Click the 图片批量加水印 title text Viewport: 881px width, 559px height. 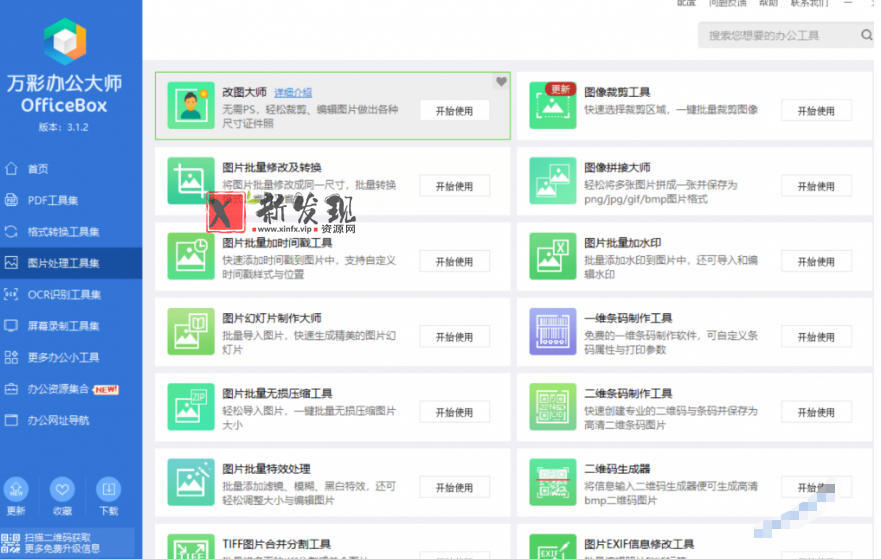click(623, 243)
